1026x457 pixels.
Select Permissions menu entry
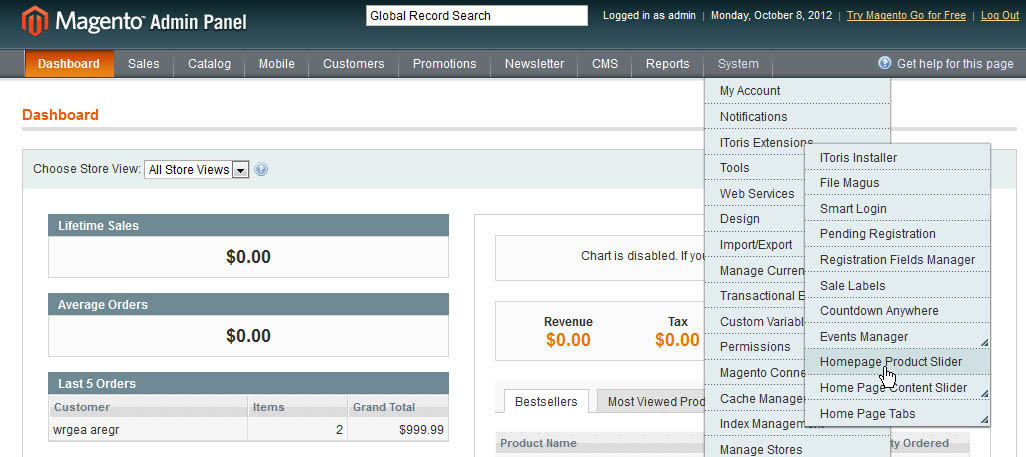pos(756,346)
